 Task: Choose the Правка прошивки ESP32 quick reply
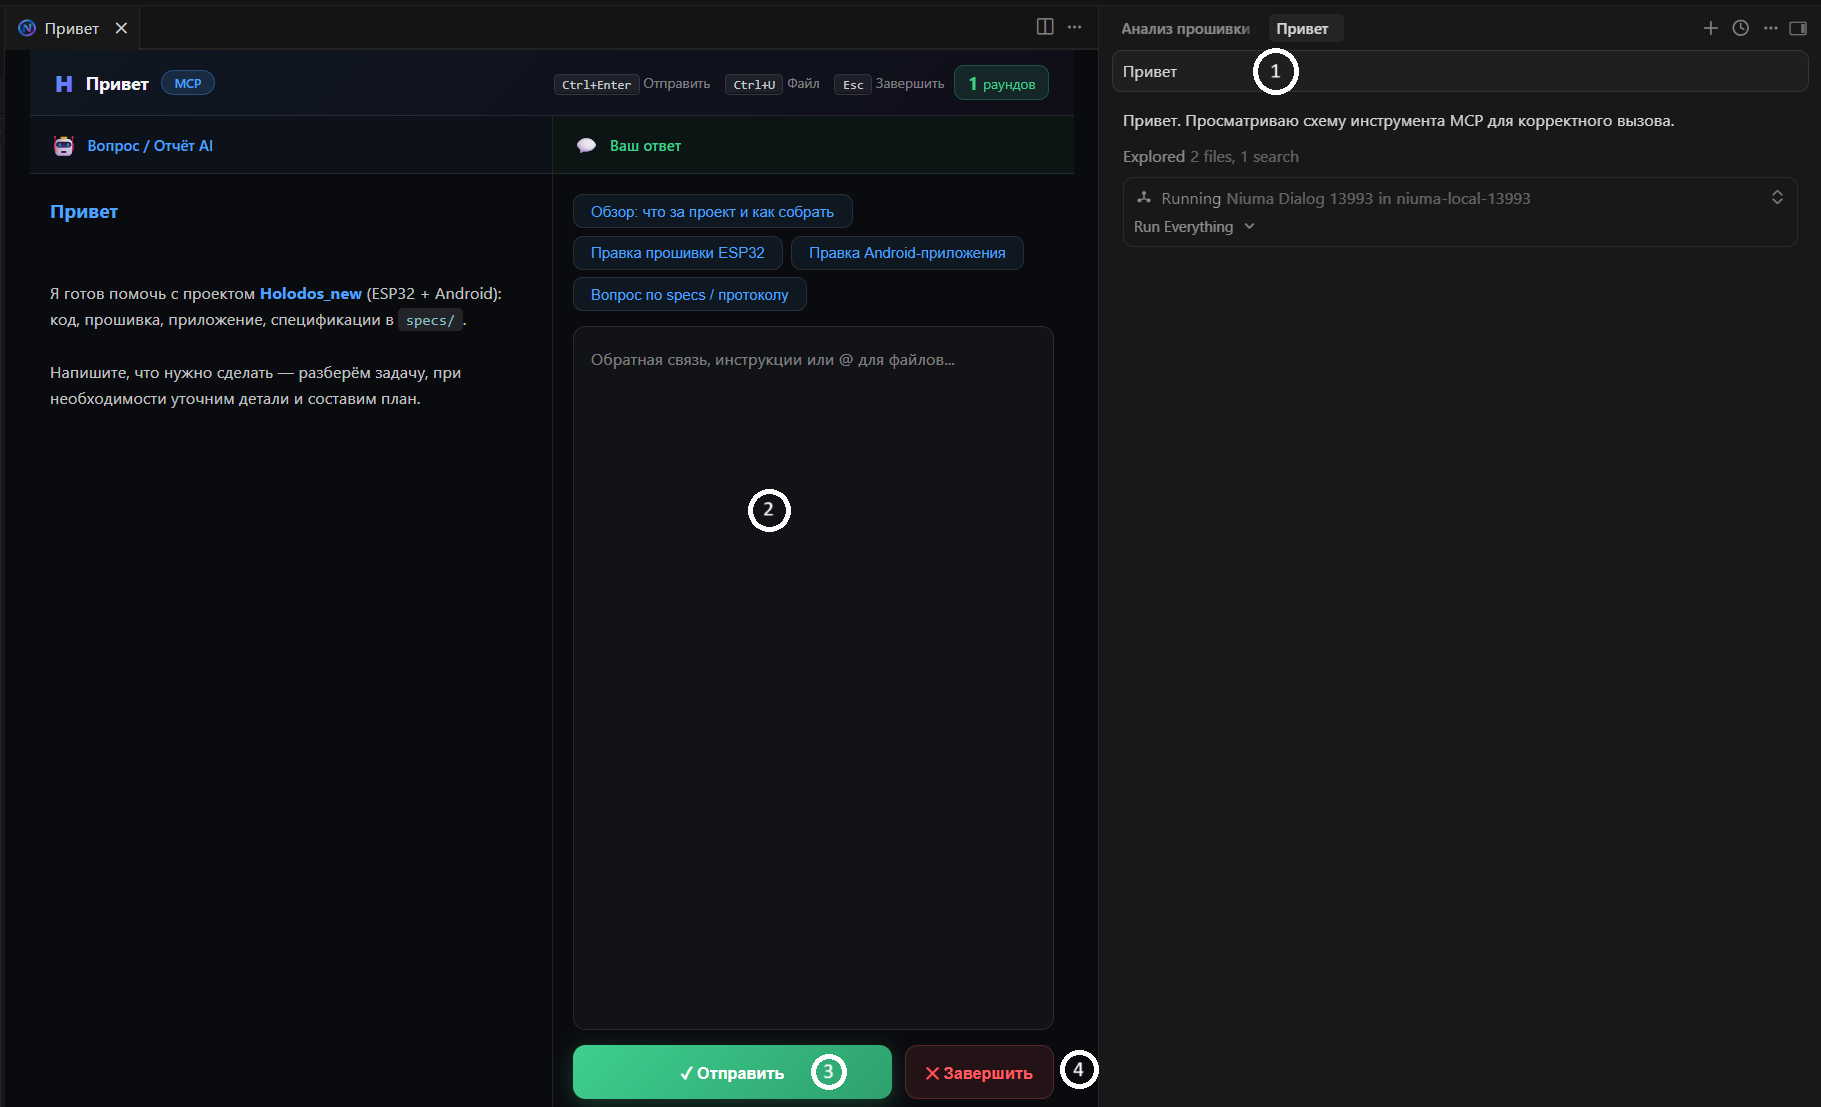click(x=677, y=253)
